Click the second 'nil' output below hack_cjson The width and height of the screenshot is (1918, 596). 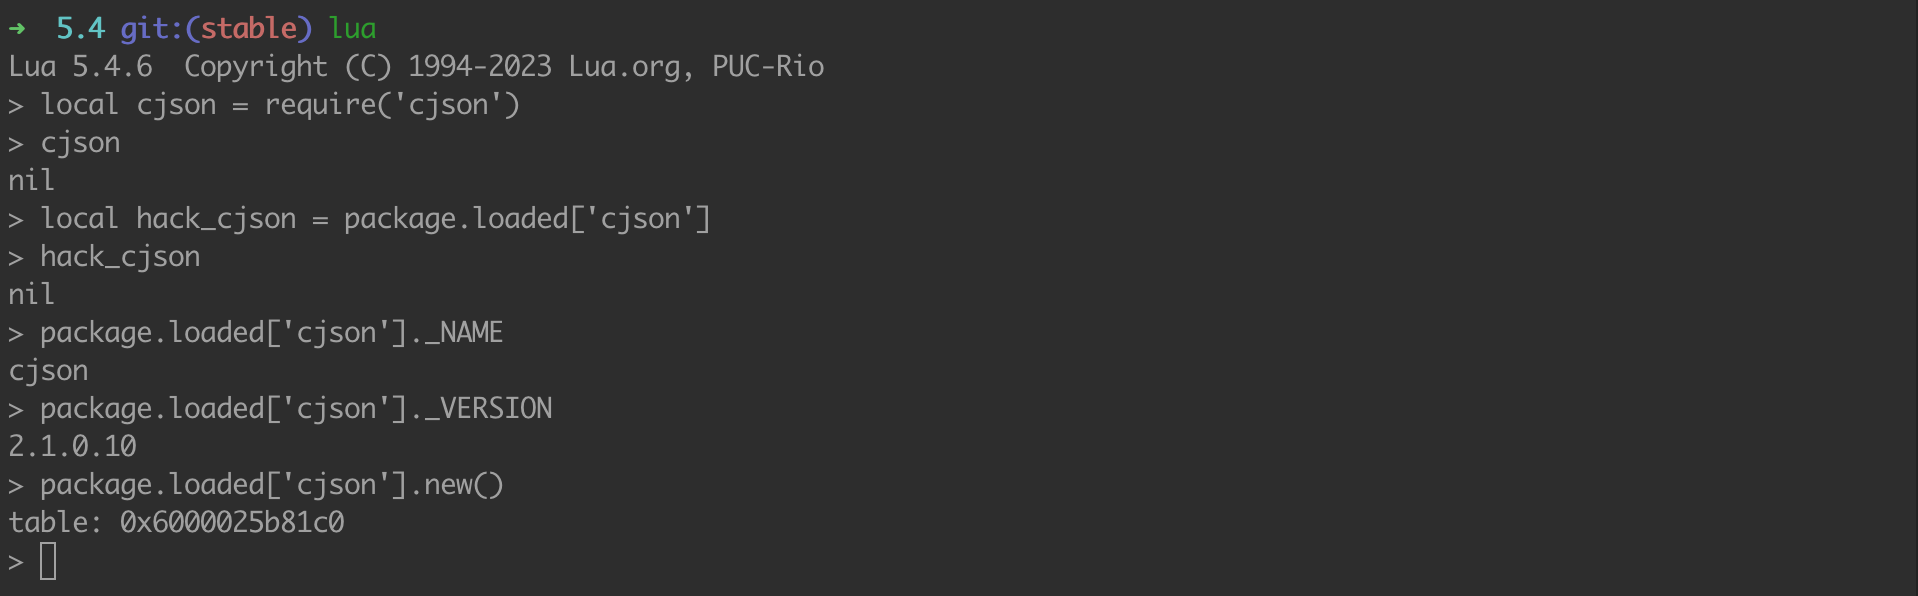(31, 295)
